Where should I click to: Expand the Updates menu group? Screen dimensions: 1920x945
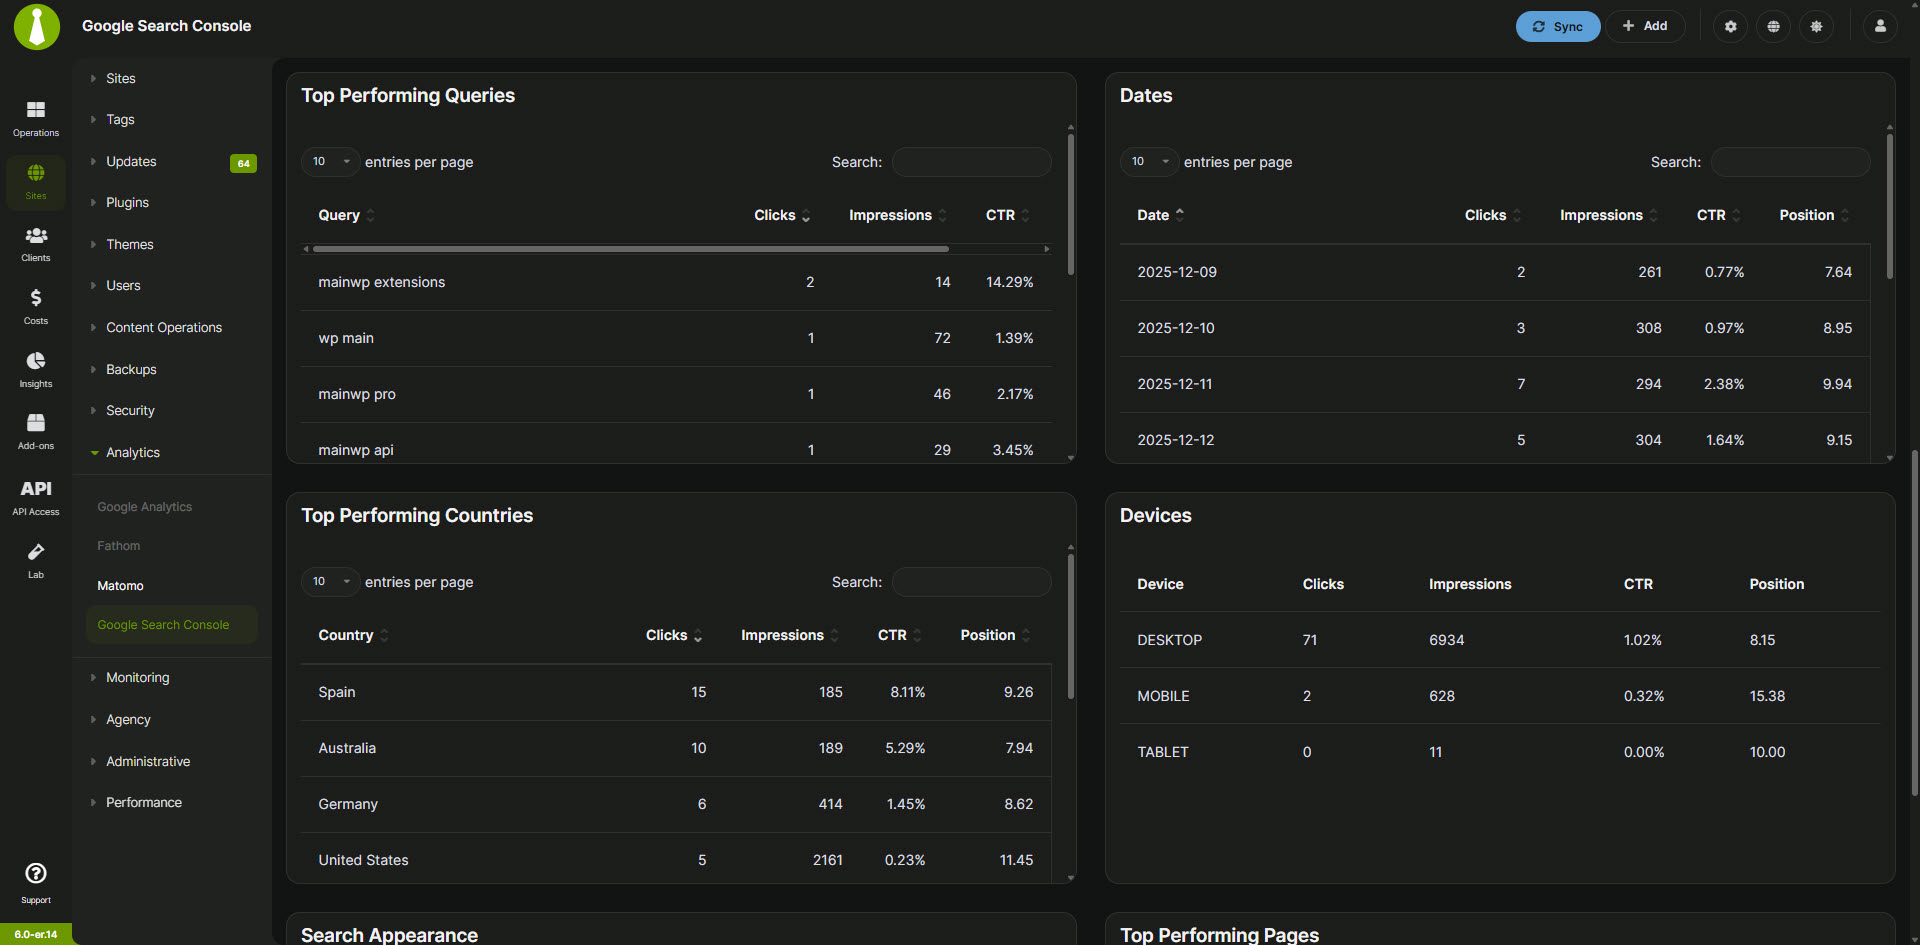[x=131, y=161]
